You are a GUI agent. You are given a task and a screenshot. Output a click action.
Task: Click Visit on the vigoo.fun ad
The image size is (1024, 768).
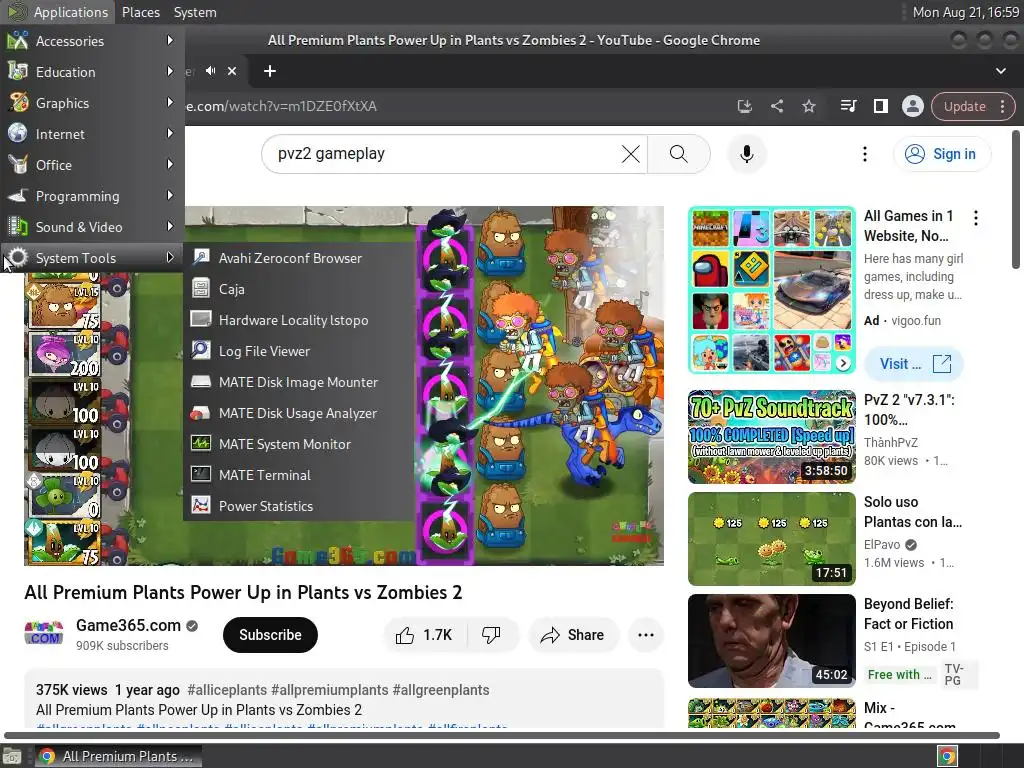[x=914, y=364]
